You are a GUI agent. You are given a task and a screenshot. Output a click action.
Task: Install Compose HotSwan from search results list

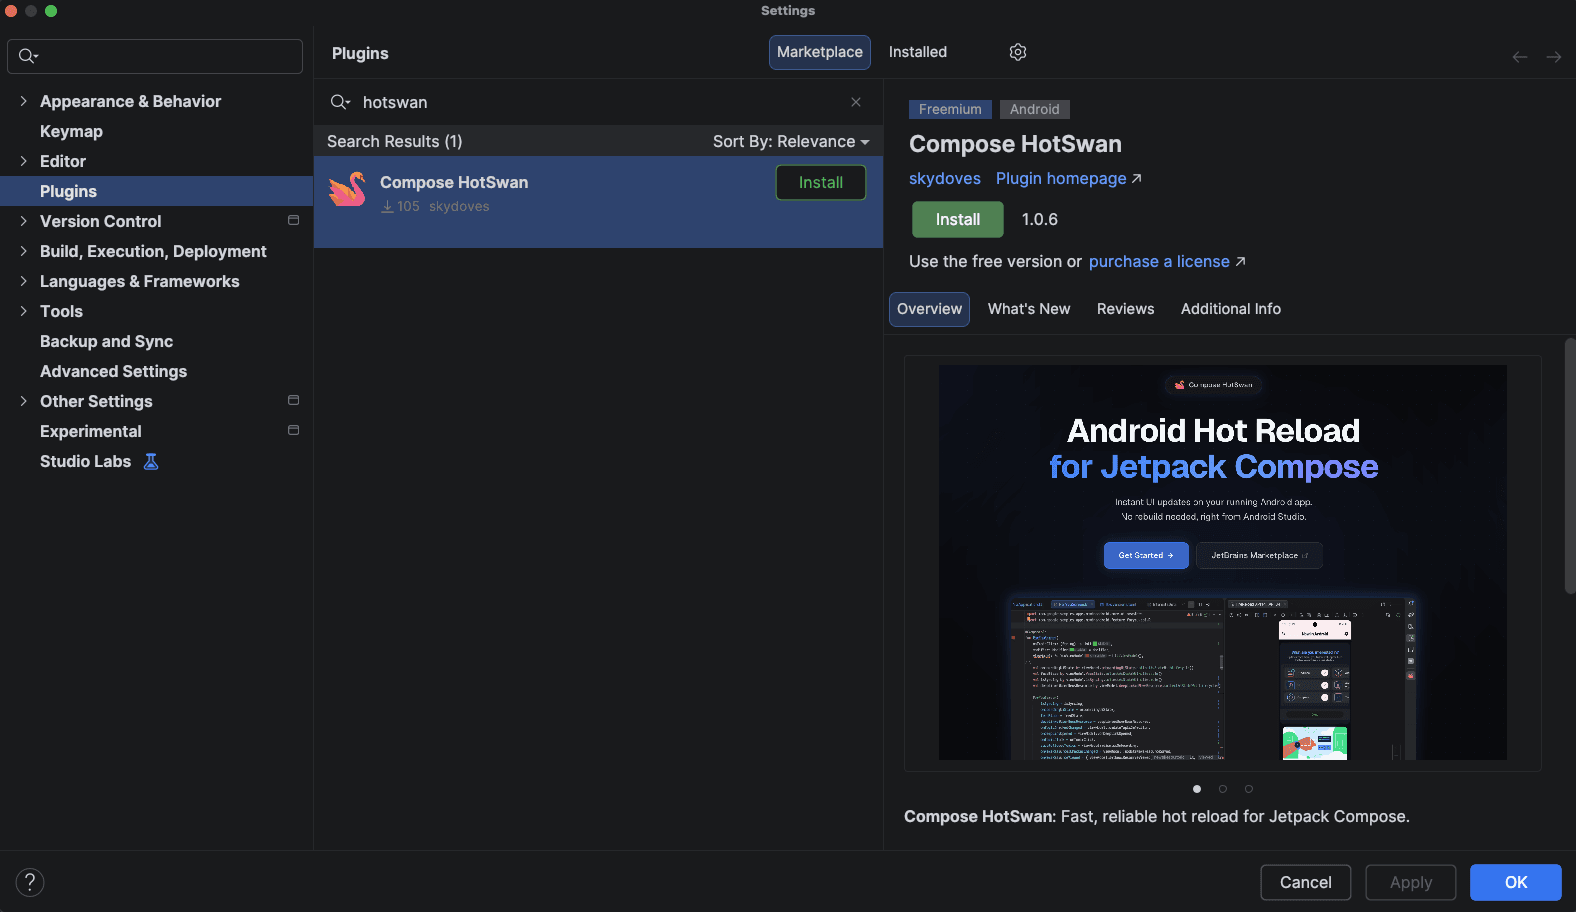coord(821,182)
